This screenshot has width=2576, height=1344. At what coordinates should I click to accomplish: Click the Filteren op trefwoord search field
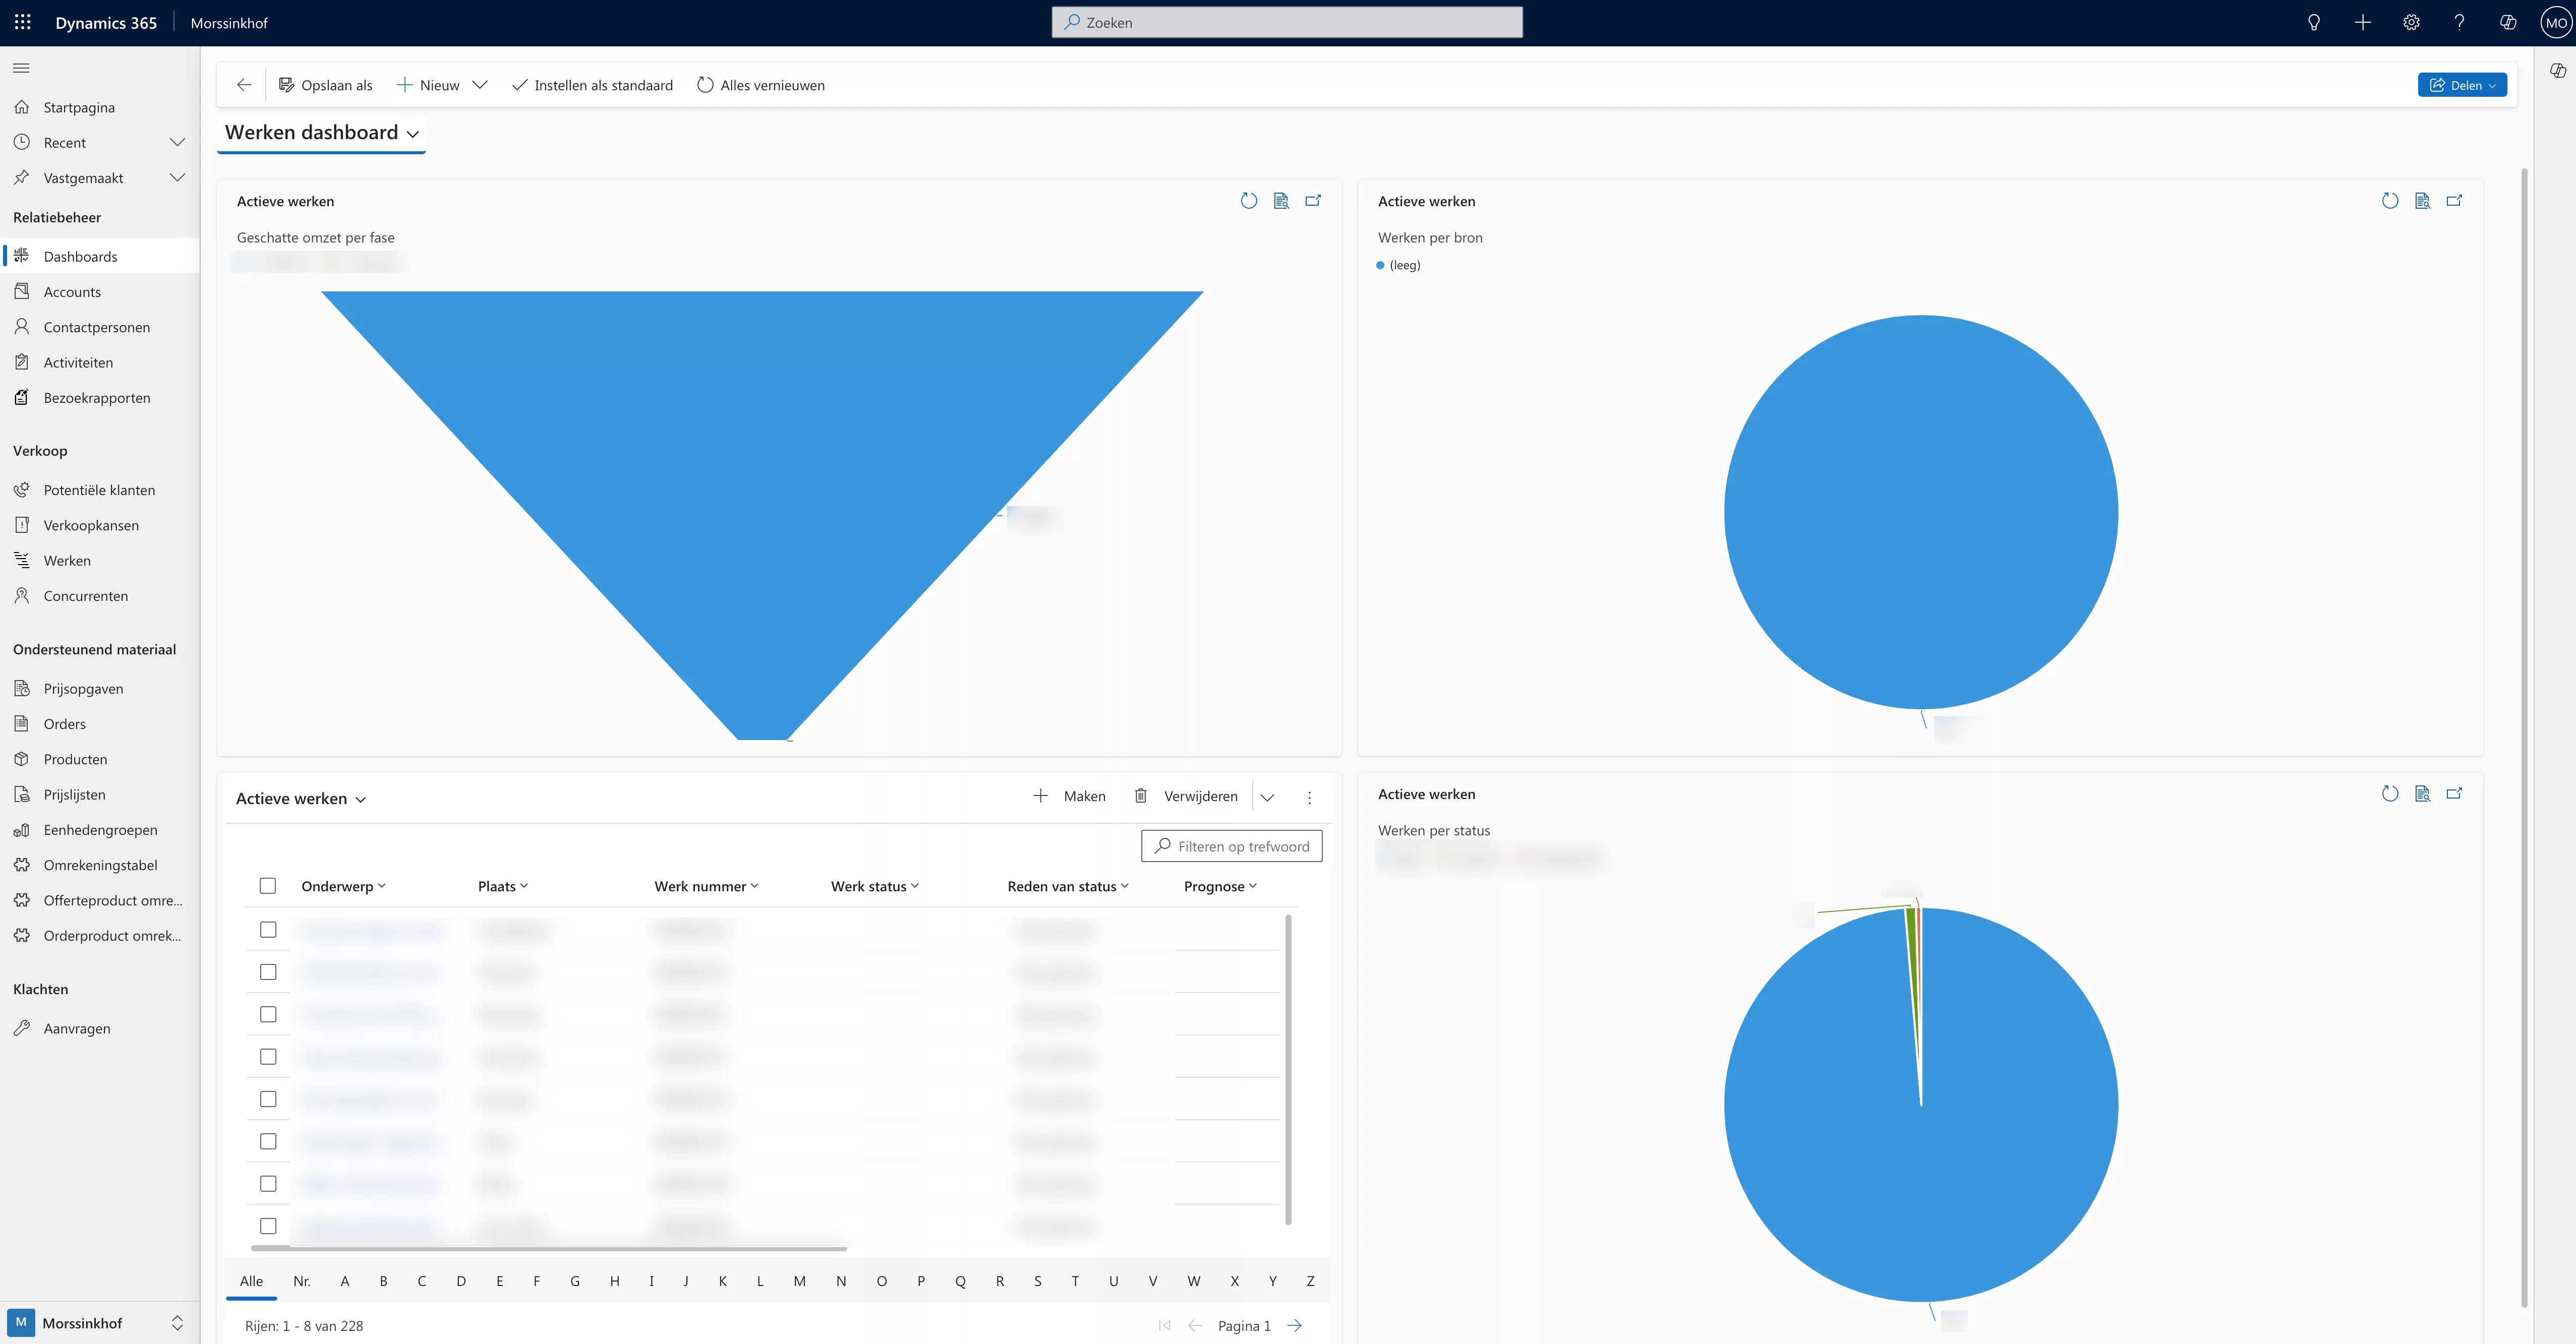1232,846
